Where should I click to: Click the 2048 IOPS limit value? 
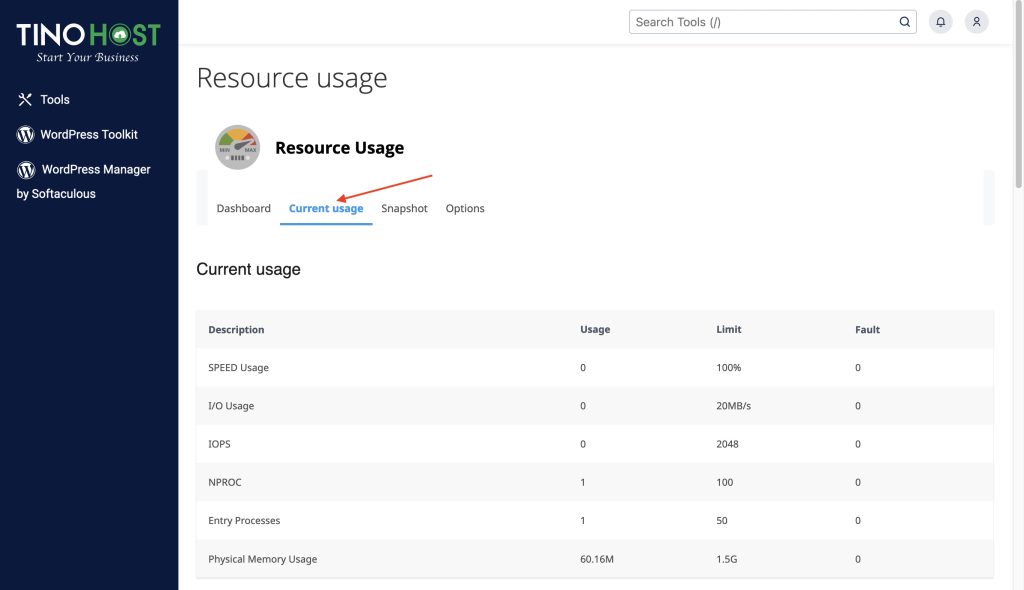click(x=728, y=444)
